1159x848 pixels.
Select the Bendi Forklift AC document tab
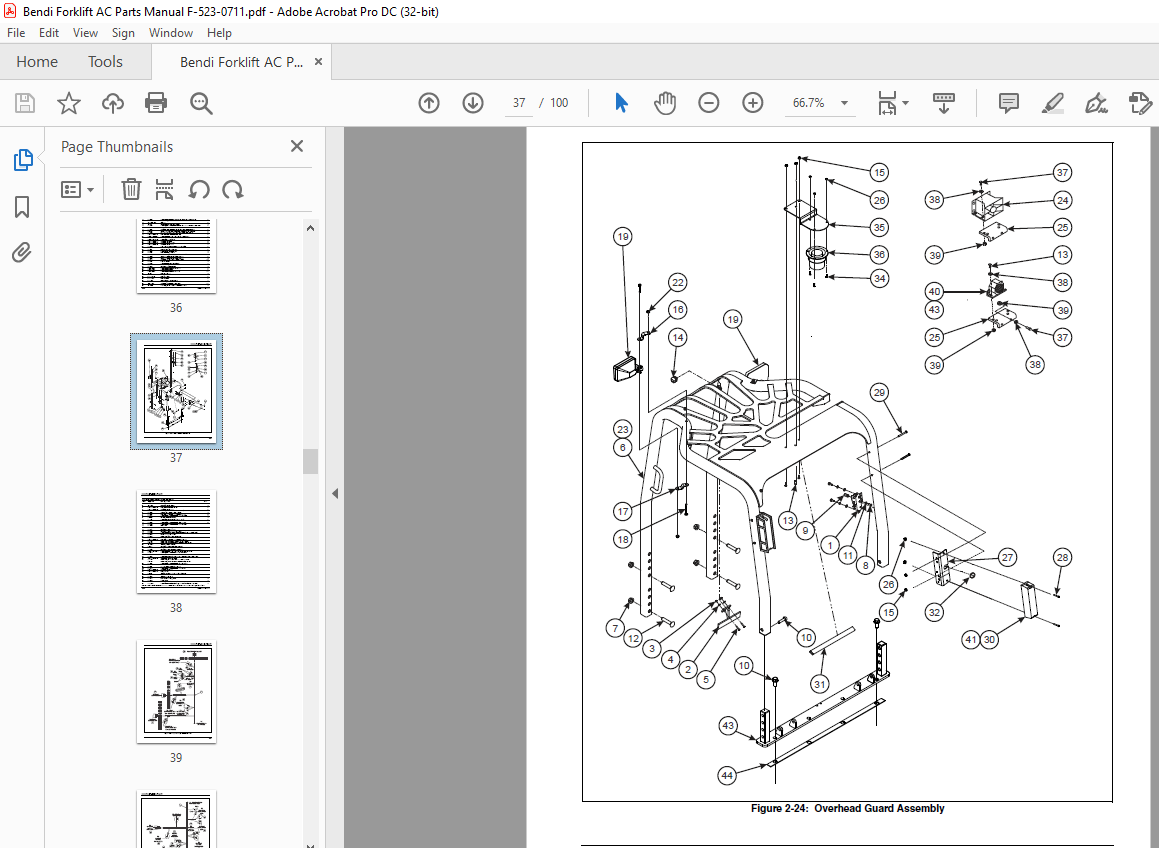coord(241,62)
